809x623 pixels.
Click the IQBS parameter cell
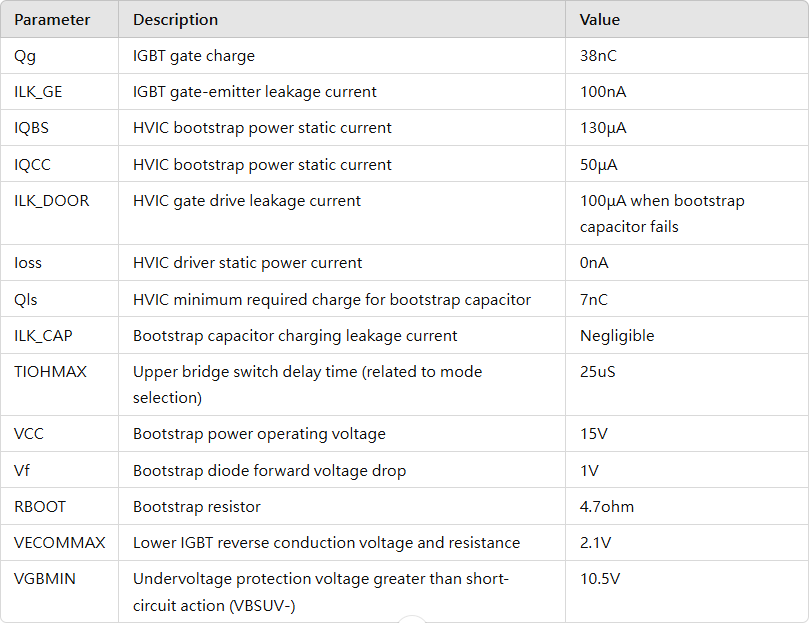tap(32, 128)
